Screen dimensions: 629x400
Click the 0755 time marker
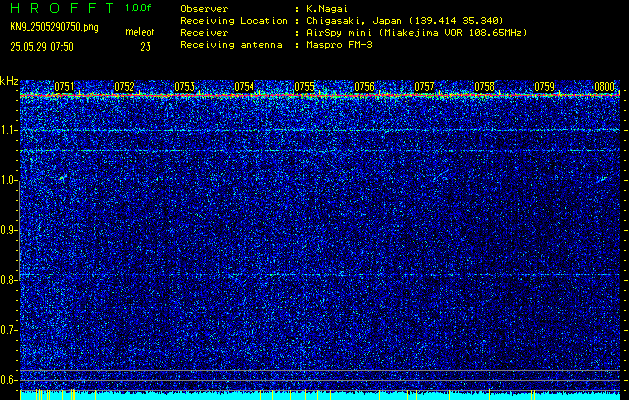pyautogui.click(x=304, y=87)
